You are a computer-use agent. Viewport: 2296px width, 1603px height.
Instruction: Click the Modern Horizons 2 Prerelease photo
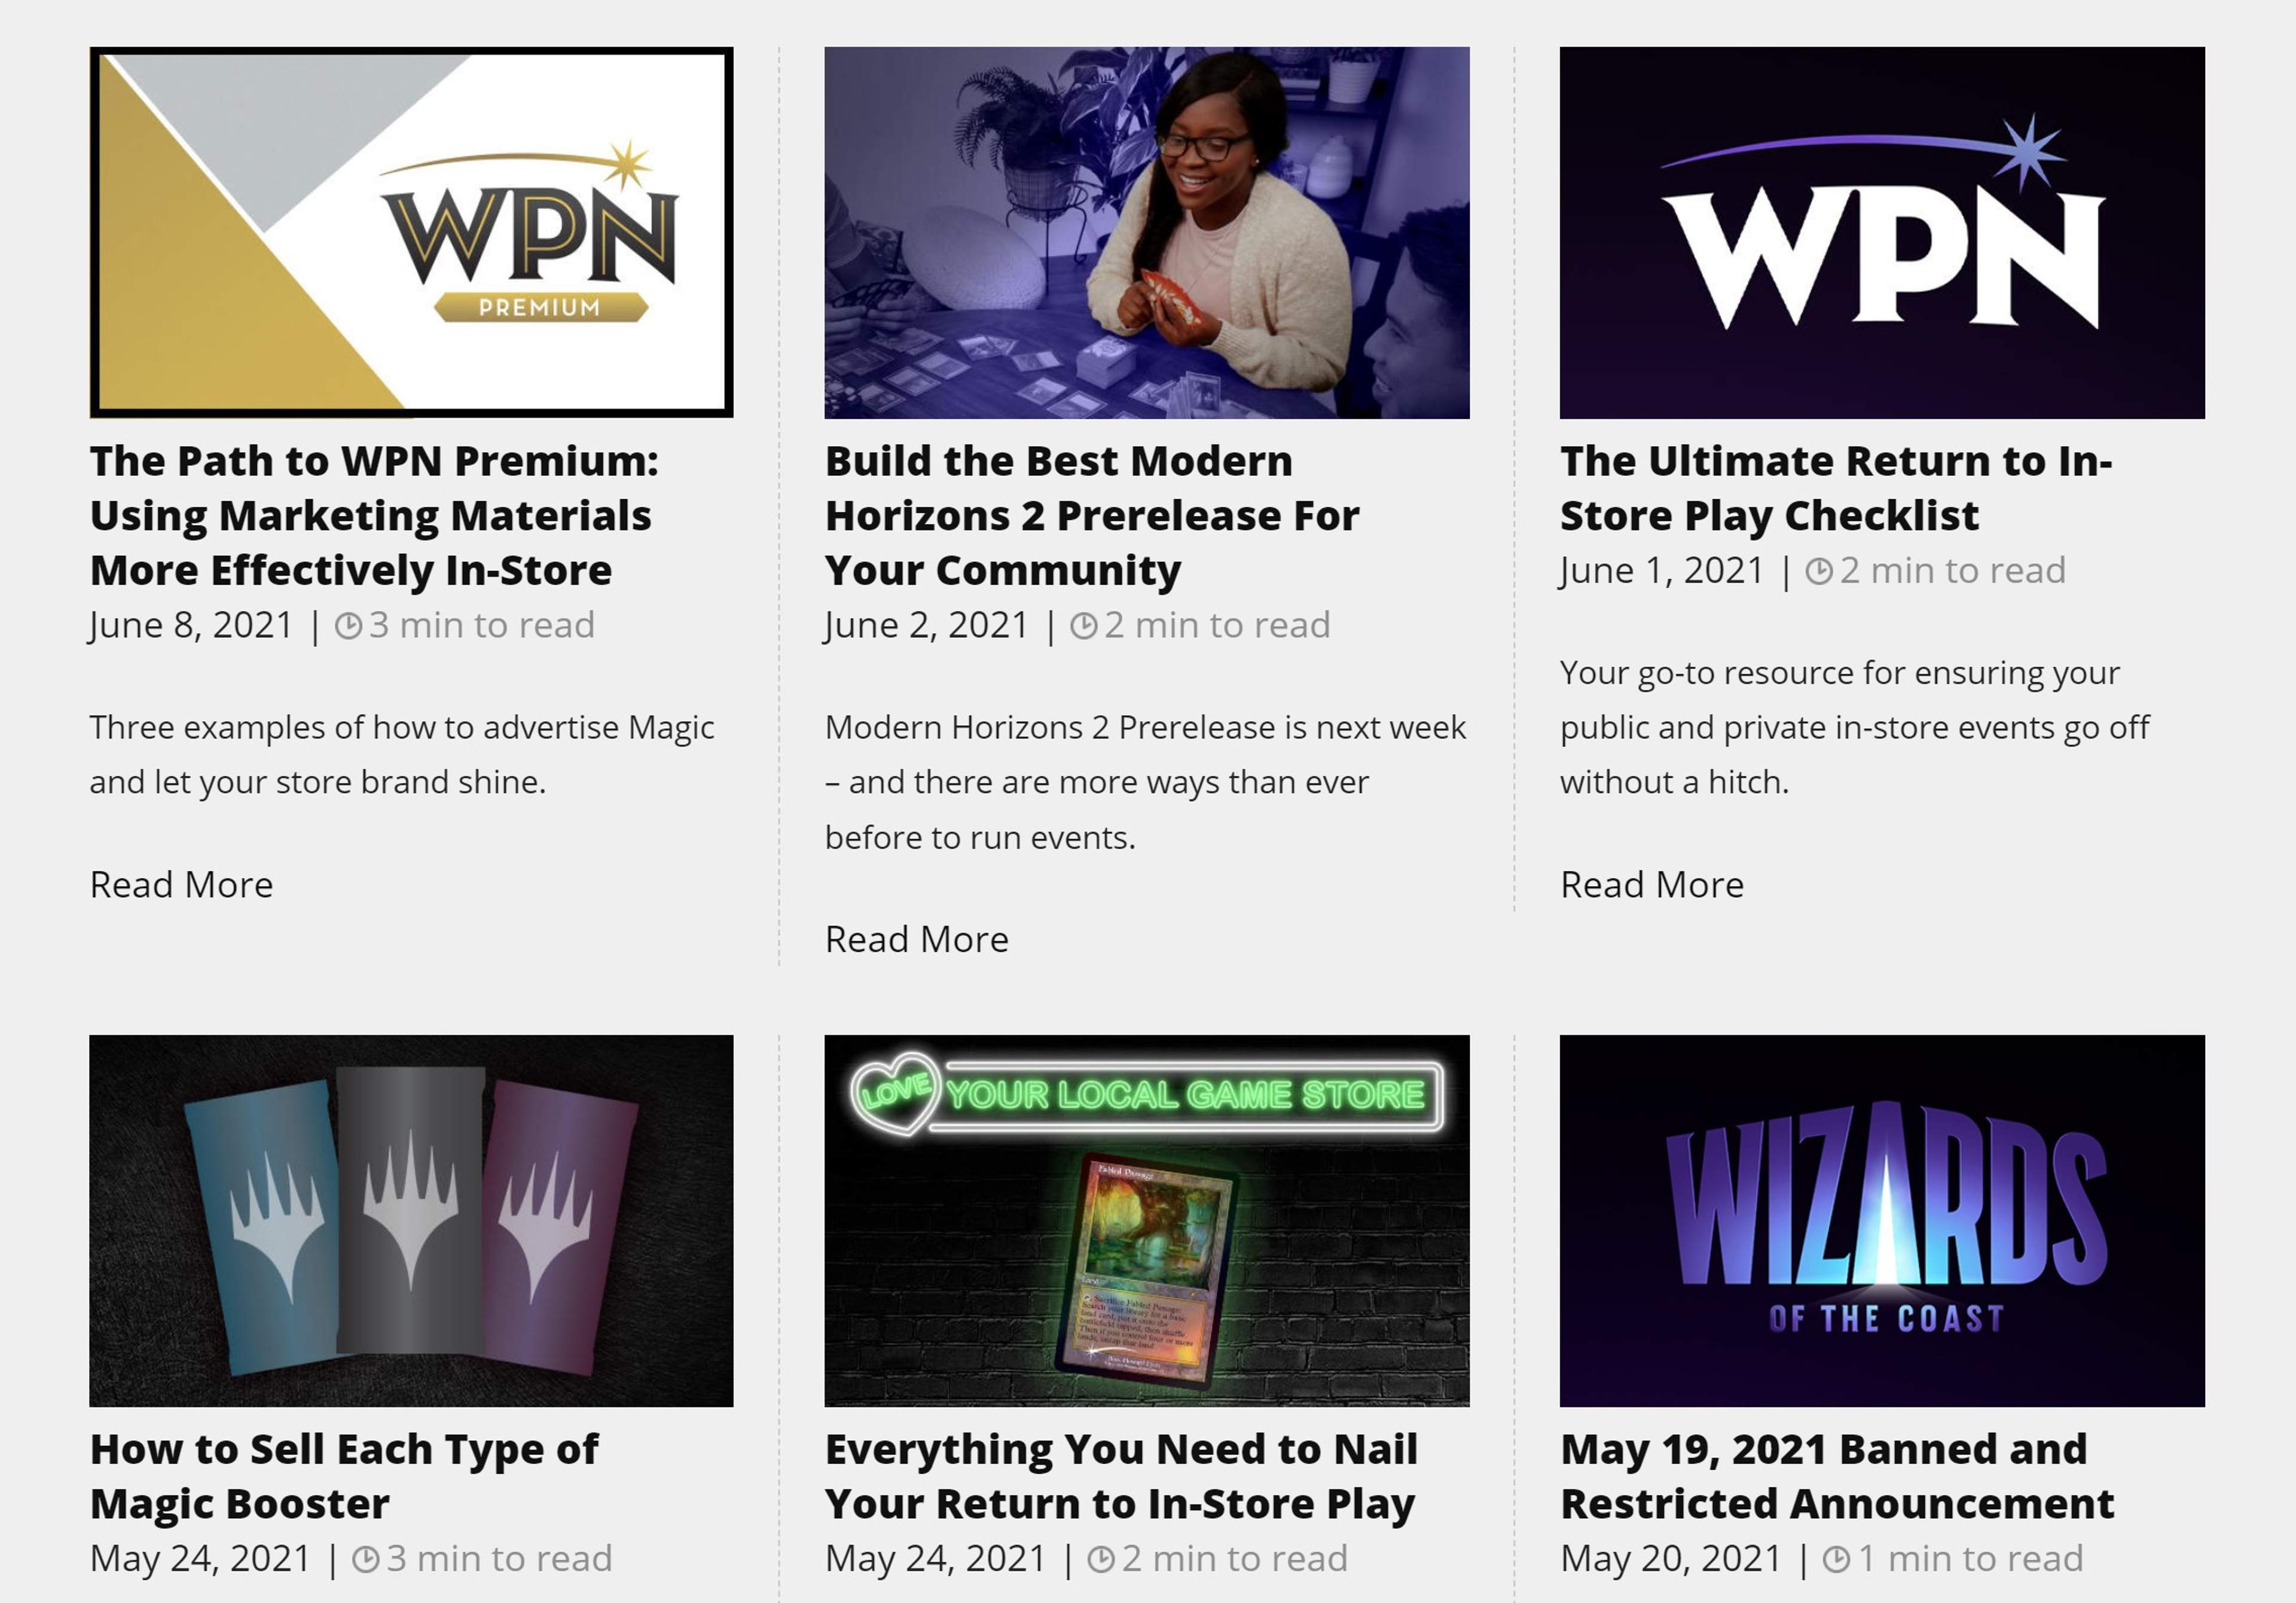[1147, 232]
